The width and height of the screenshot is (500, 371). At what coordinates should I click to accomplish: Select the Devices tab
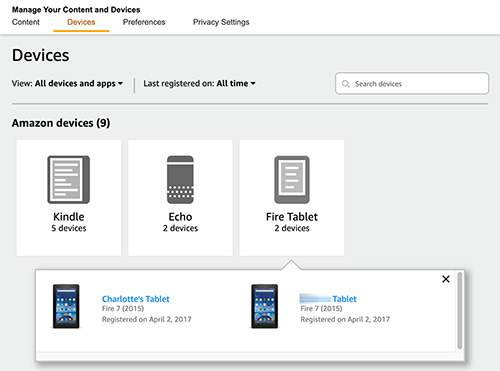81,22
